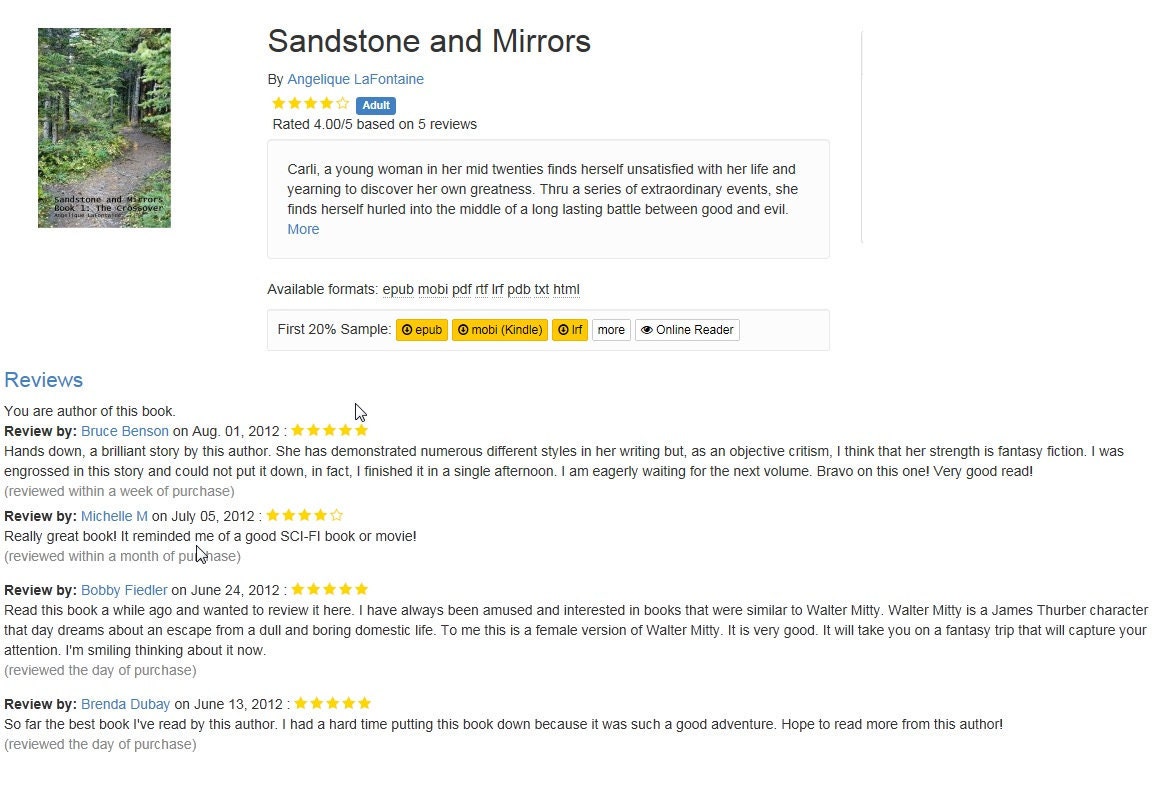The image size is (1168, 794).
Task: Click the Reviews section heading
Action: [44, 380]
